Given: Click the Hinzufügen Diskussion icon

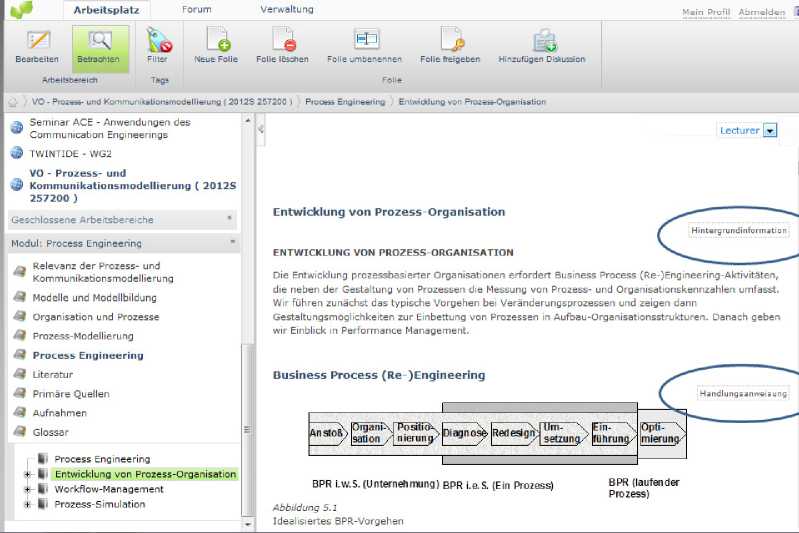Looking at the screenshot, I should click(x=543, y=40).
